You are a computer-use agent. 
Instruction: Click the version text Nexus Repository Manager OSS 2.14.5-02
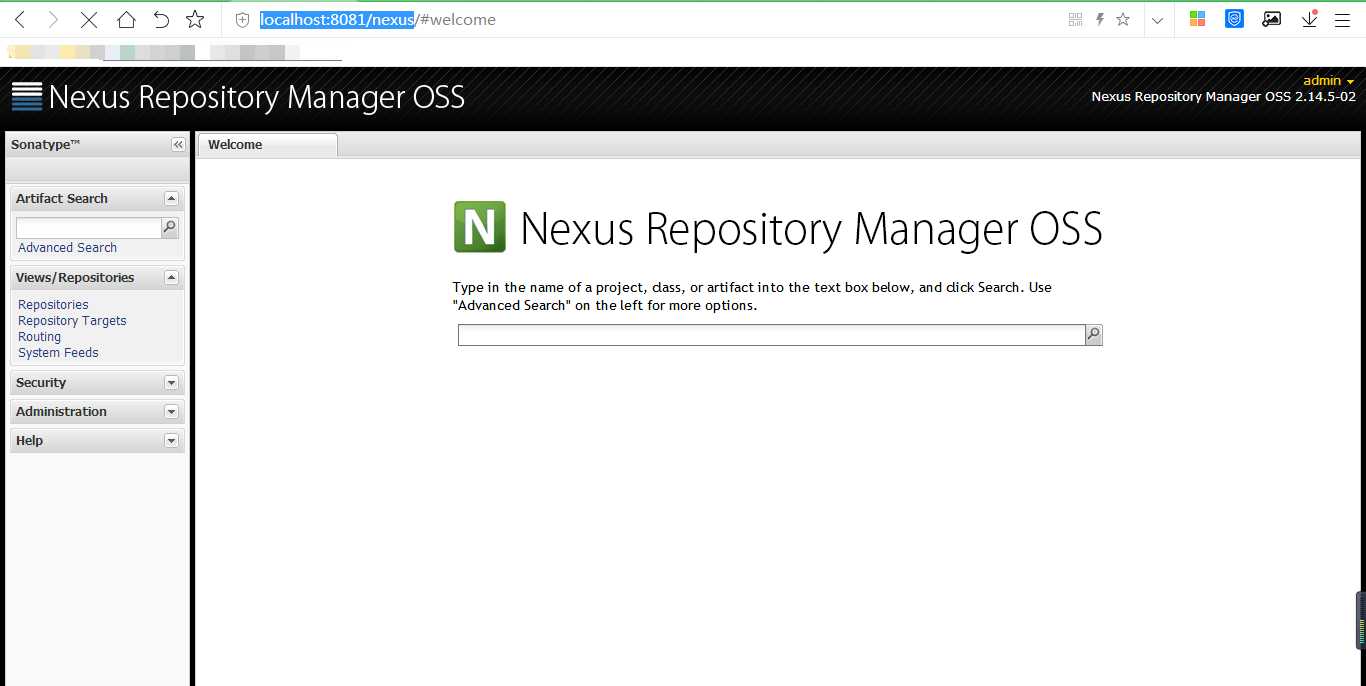click(1223, 97)
